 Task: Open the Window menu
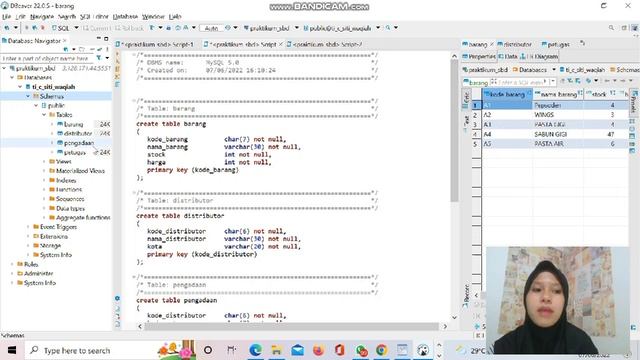tap(153, 16)
